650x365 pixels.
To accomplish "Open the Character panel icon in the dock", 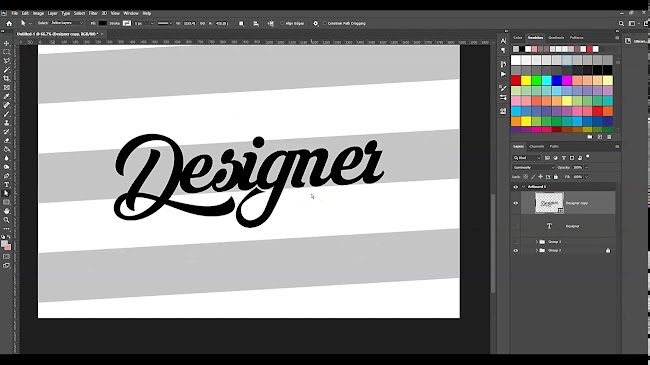I will 503,41.
